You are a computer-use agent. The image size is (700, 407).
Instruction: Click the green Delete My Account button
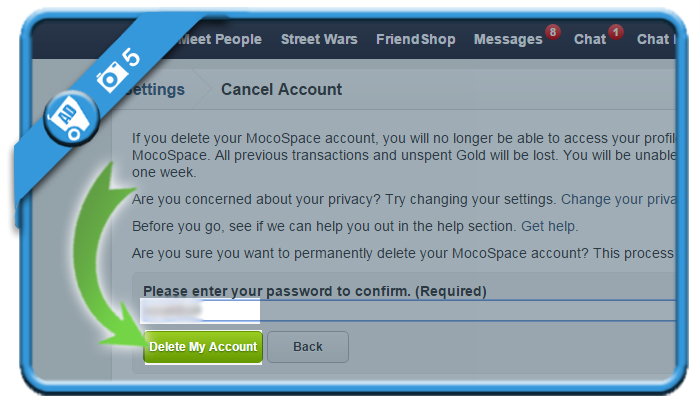point(203,347)
